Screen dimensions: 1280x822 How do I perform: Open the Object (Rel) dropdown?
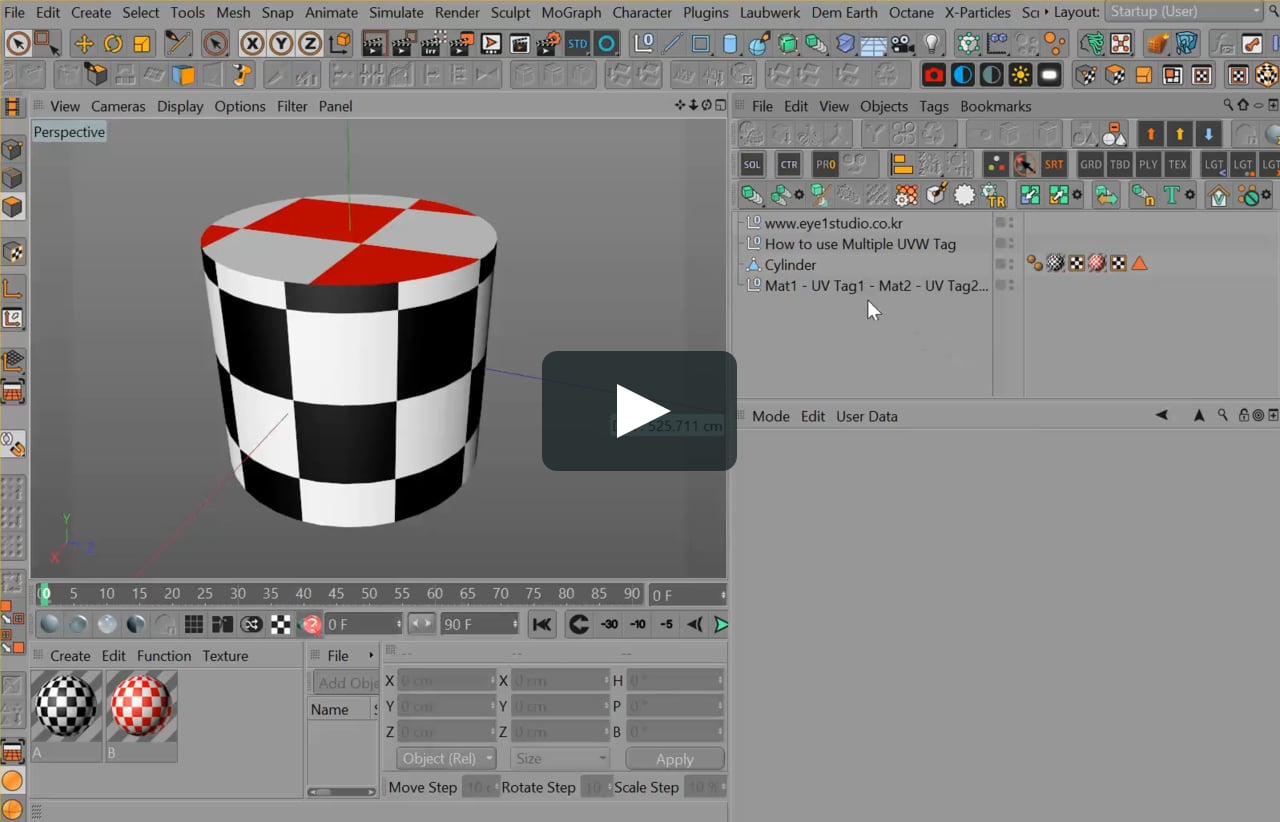[x=446, y=759]
